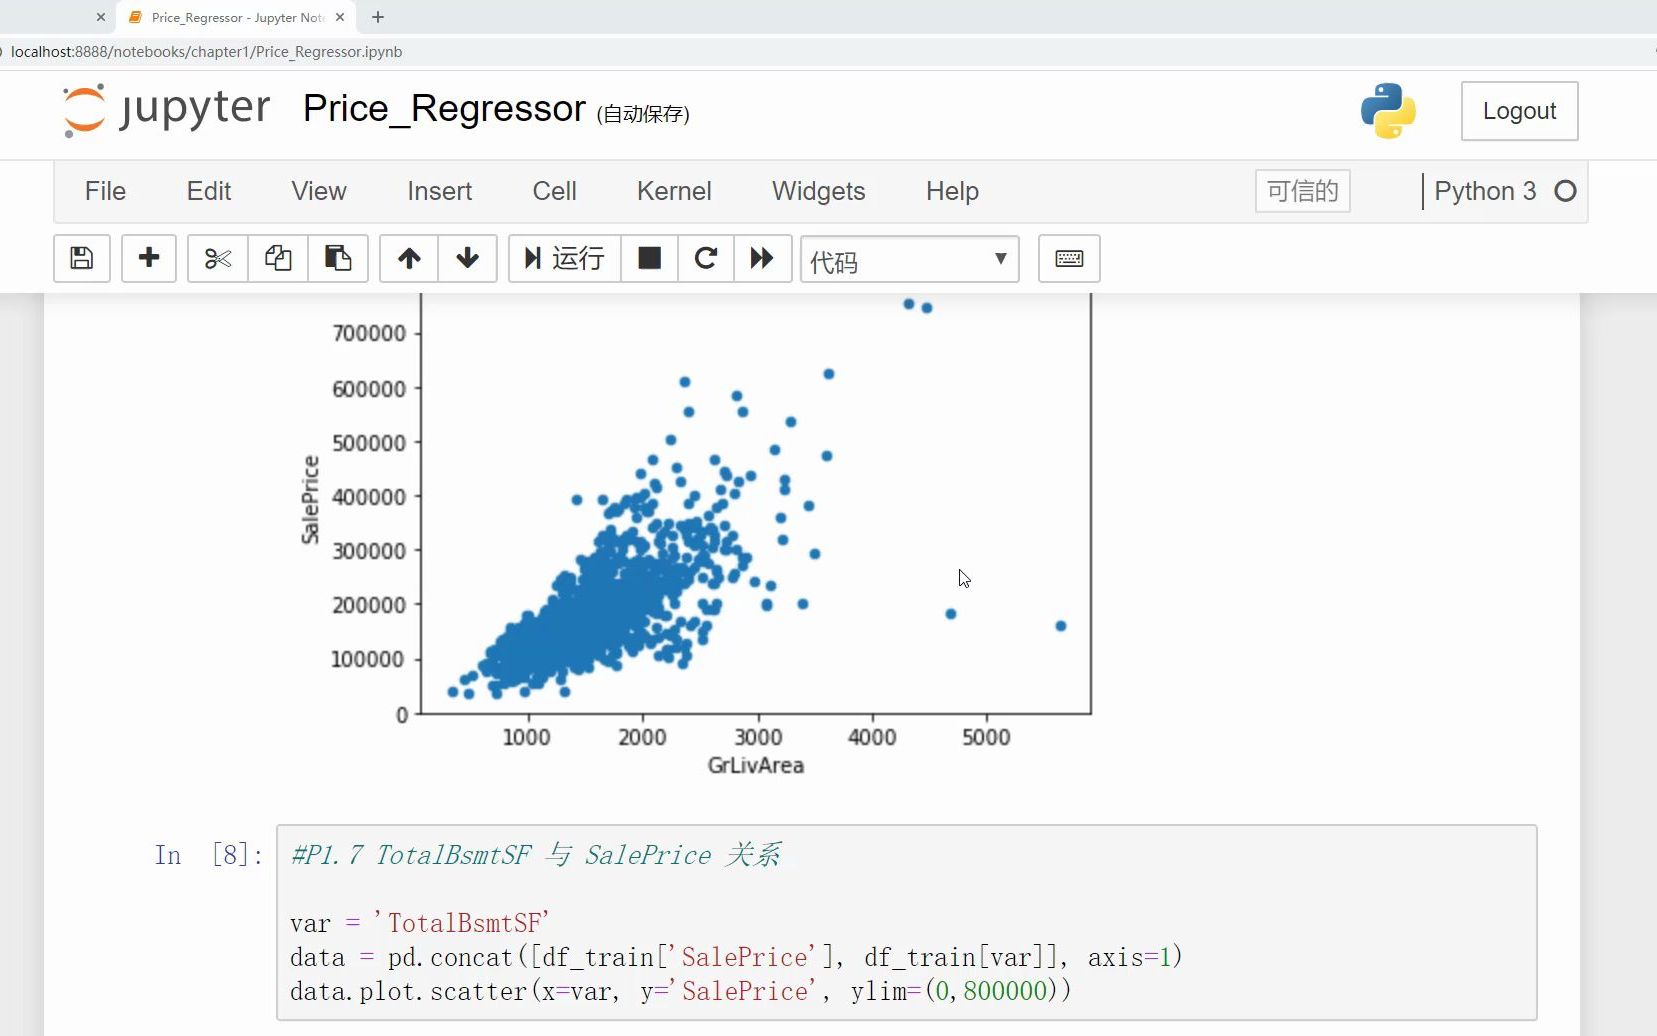Image resolution: width=1657 pixels, height=1036 pixels.
Task: Open the Kernel menu
Action: [x=674, y=191]
